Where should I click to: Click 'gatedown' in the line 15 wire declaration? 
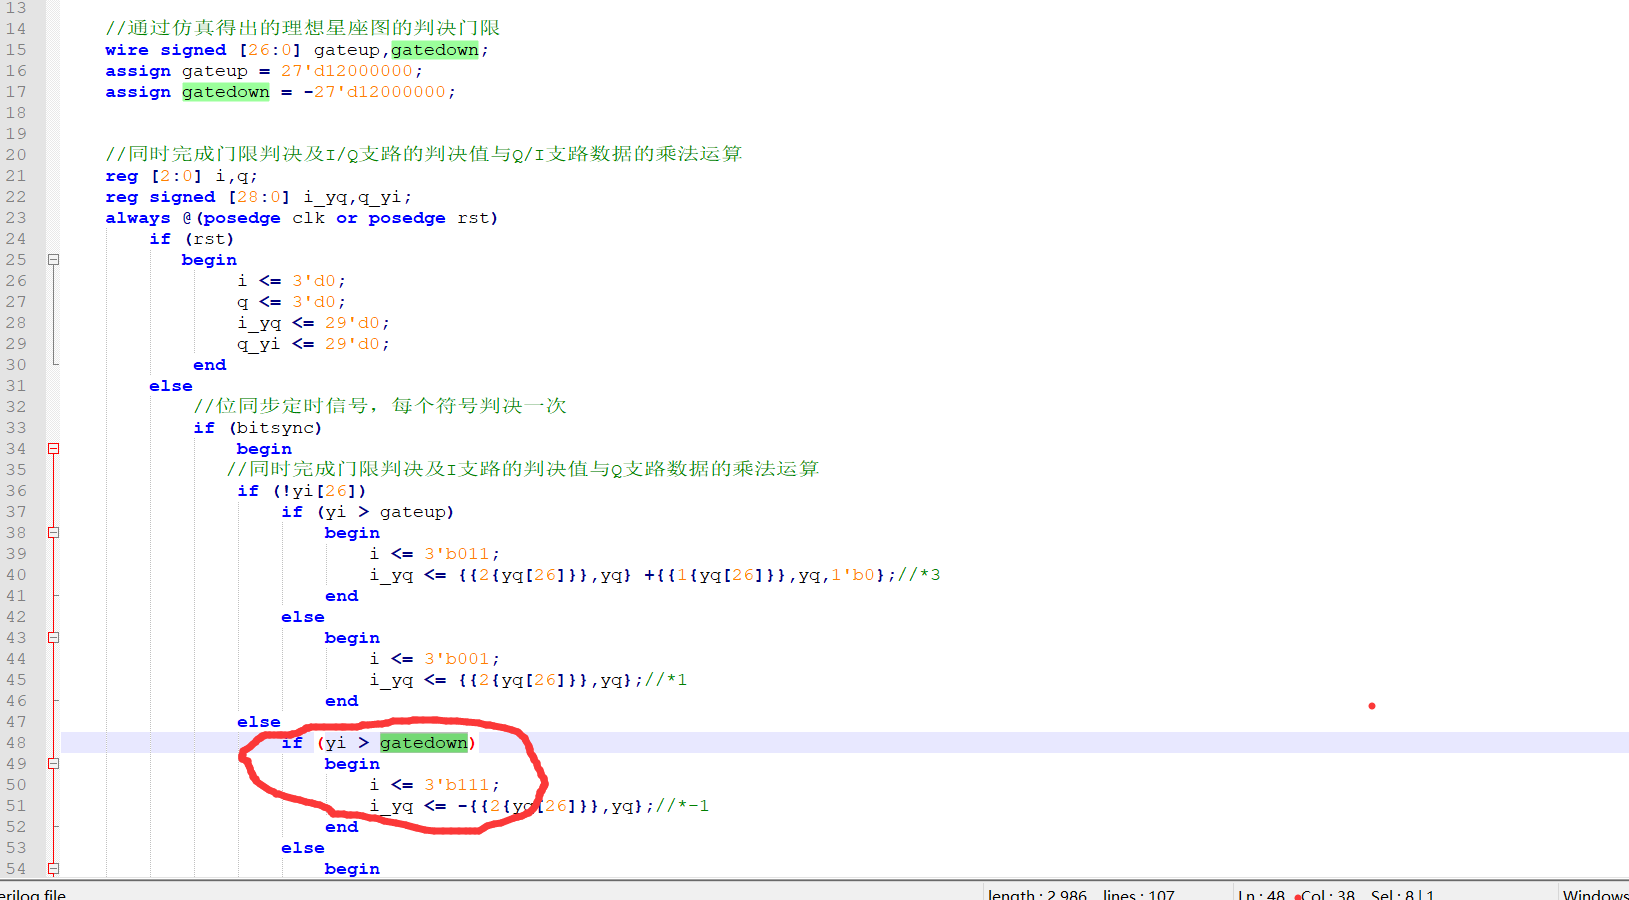(434, 50)
